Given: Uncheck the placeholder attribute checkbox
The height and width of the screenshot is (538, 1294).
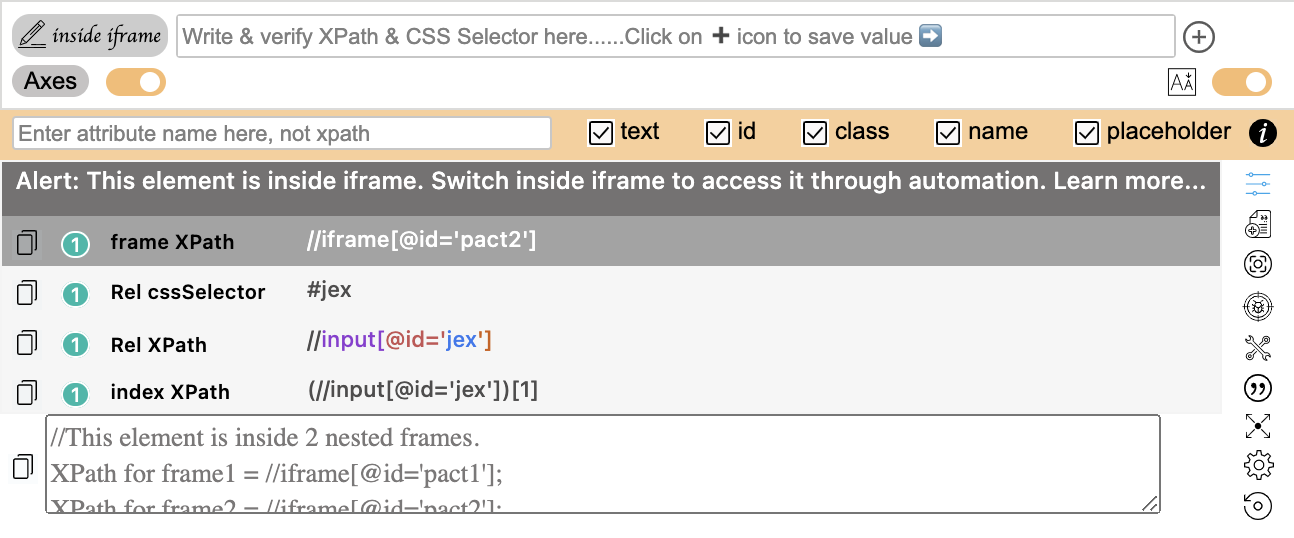Looking at the screenshot, I should coord(1087,132).
